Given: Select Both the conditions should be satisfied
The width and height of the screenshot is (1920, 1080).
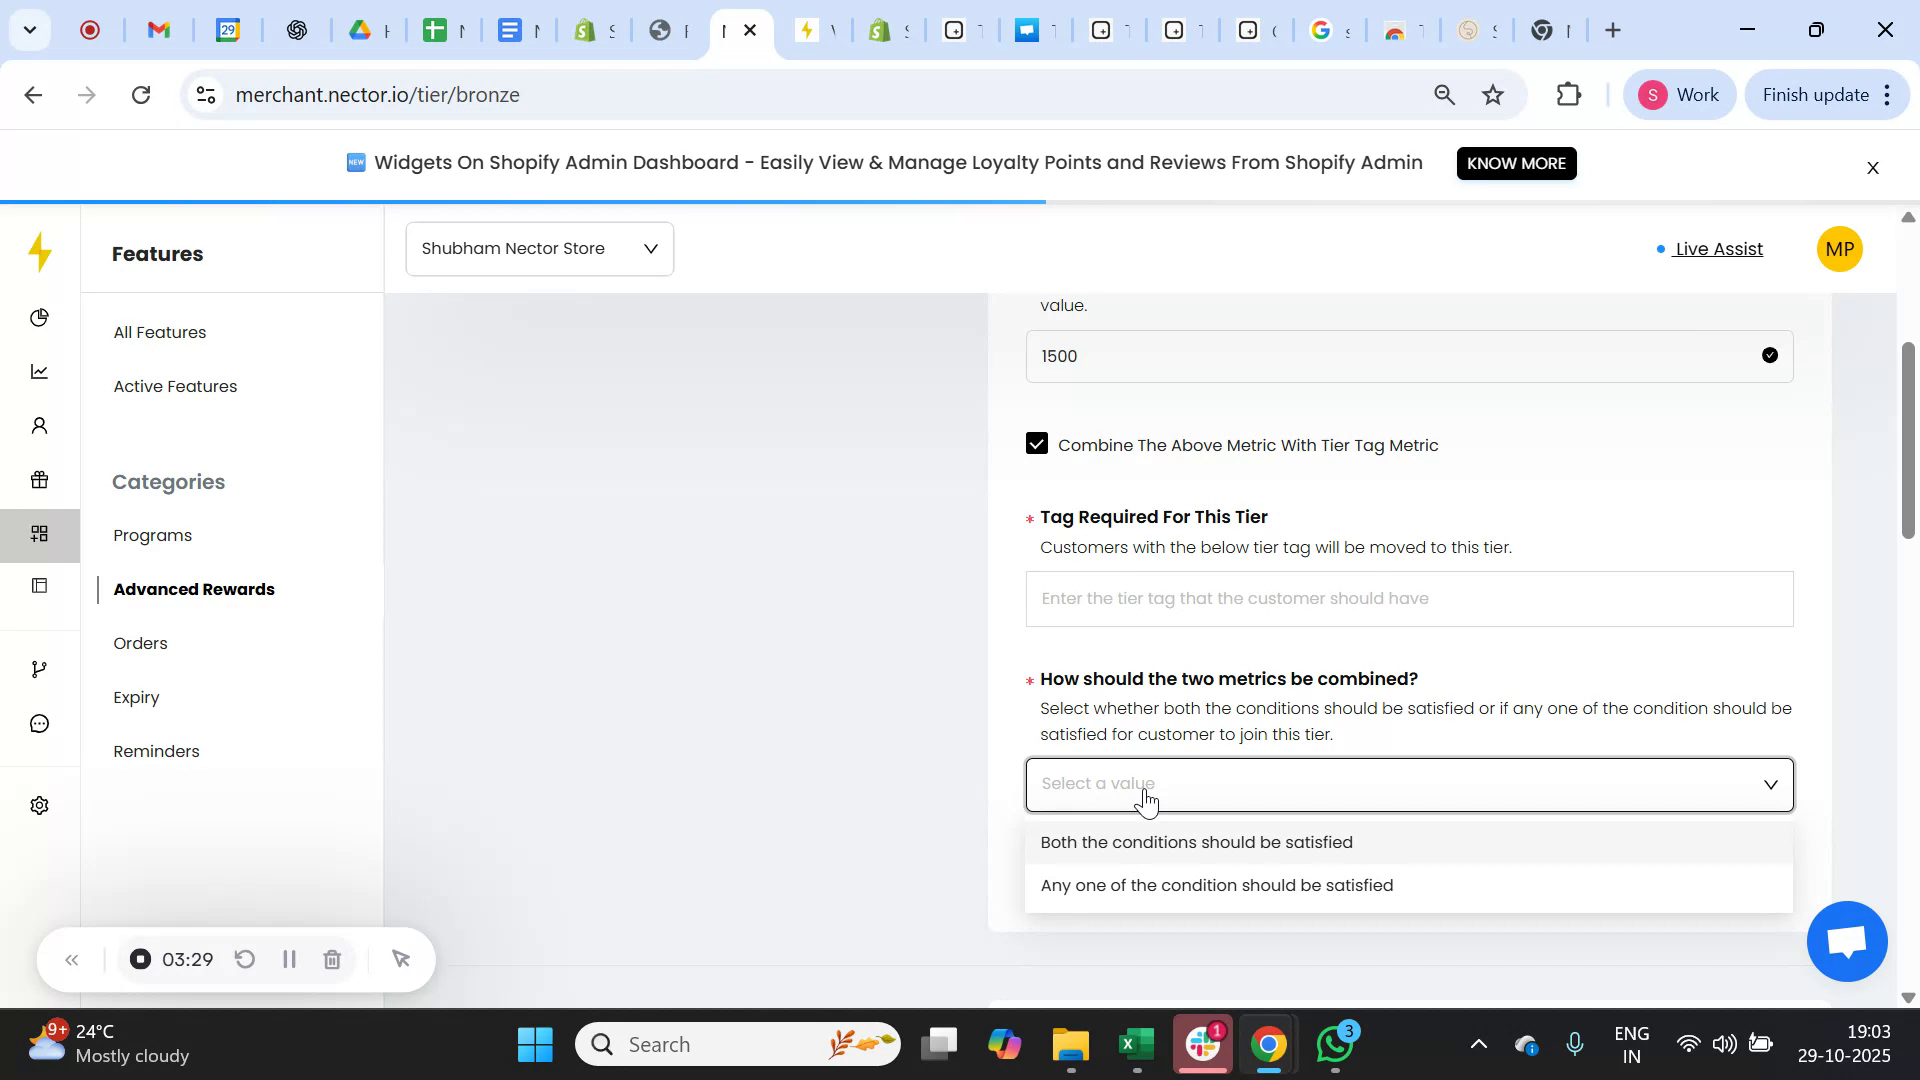Looking at the screenshot, I should click(x=1197, y=842).
